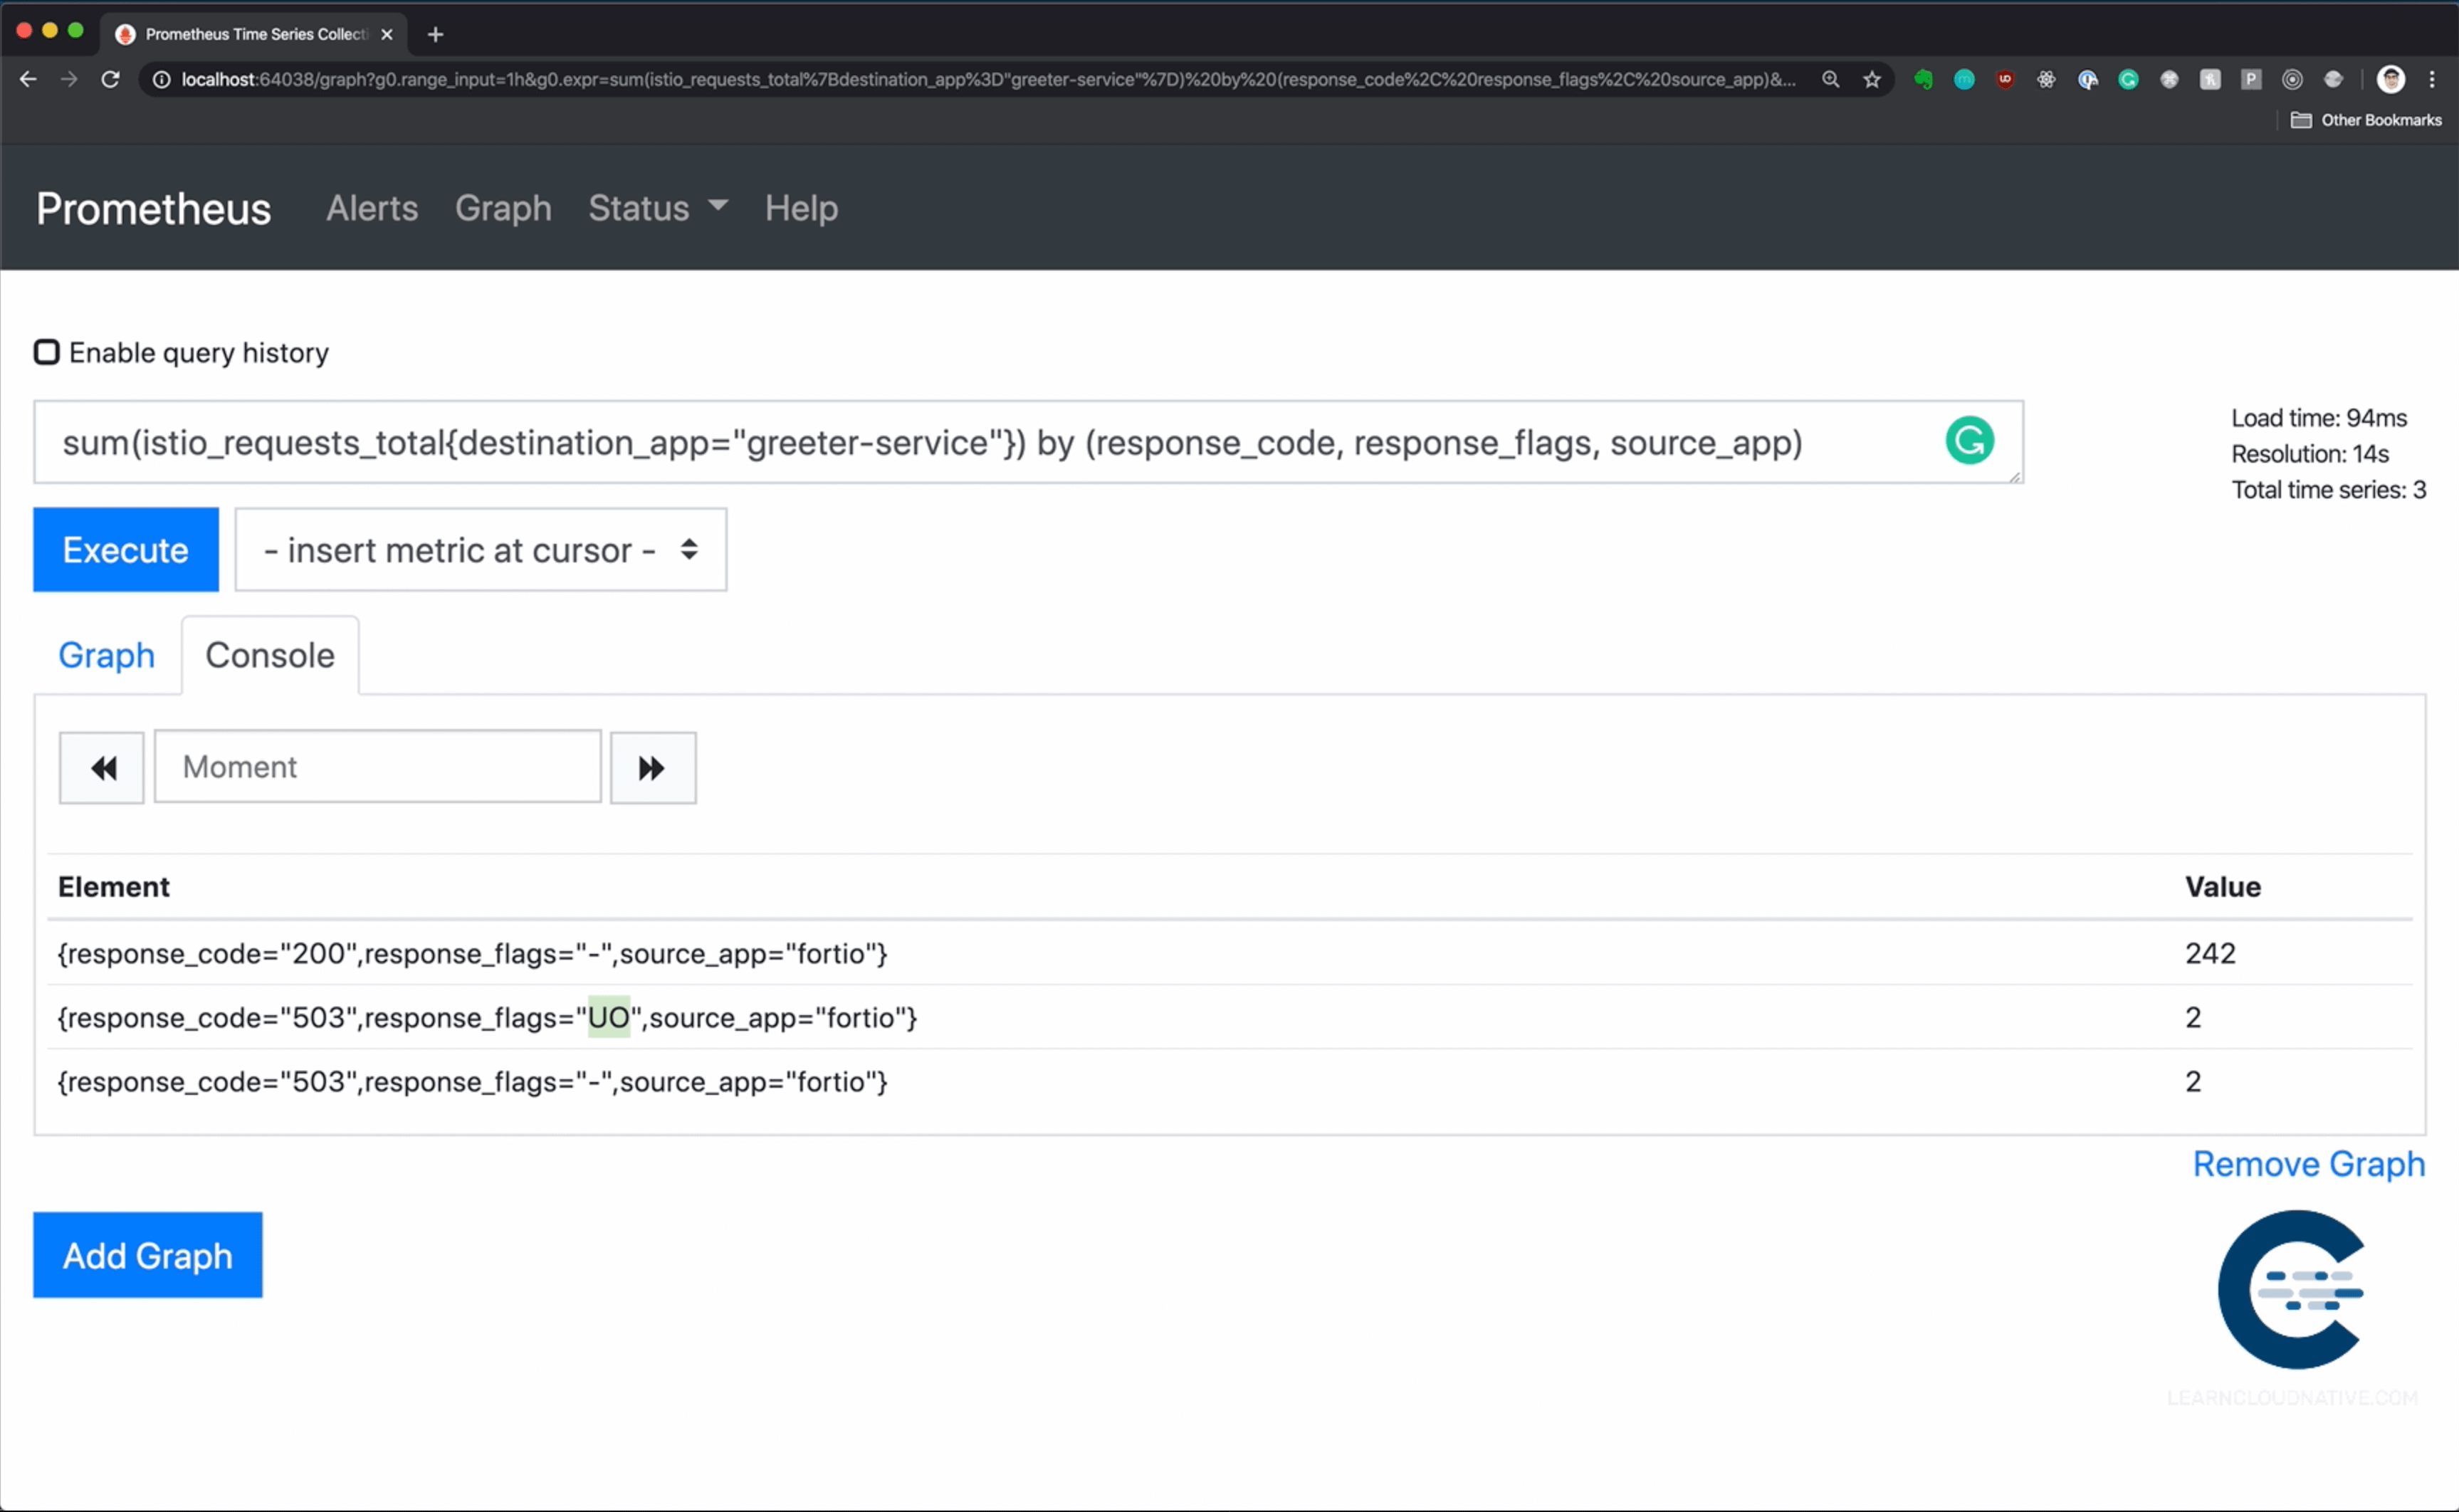Click the Add Graph button

point(148,1255)
